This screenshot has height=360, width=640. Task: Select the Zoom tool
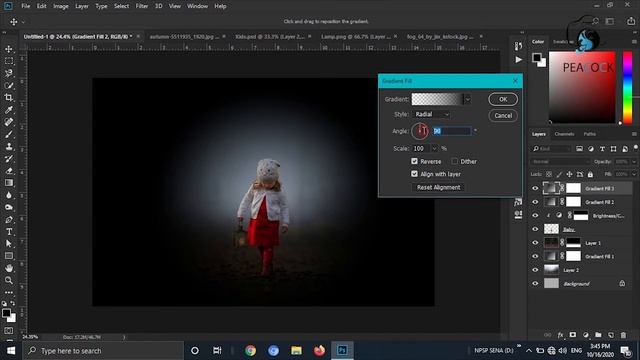[9, 280]
